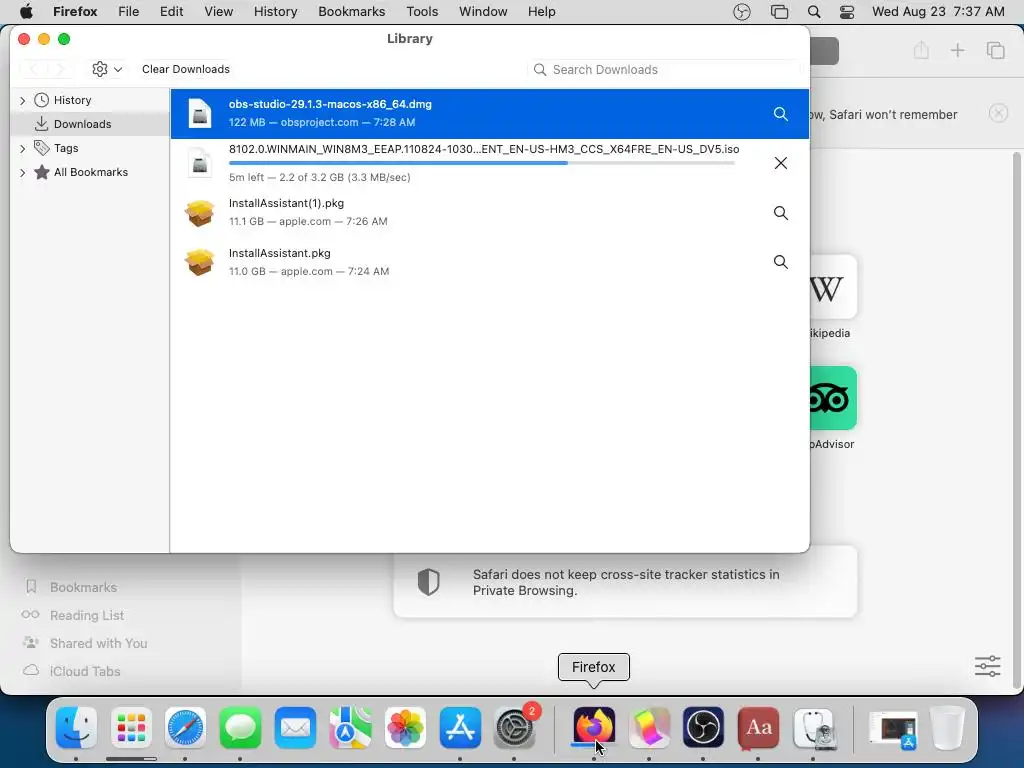Open Dictionary from the Dock

click(x=758, y=728)
